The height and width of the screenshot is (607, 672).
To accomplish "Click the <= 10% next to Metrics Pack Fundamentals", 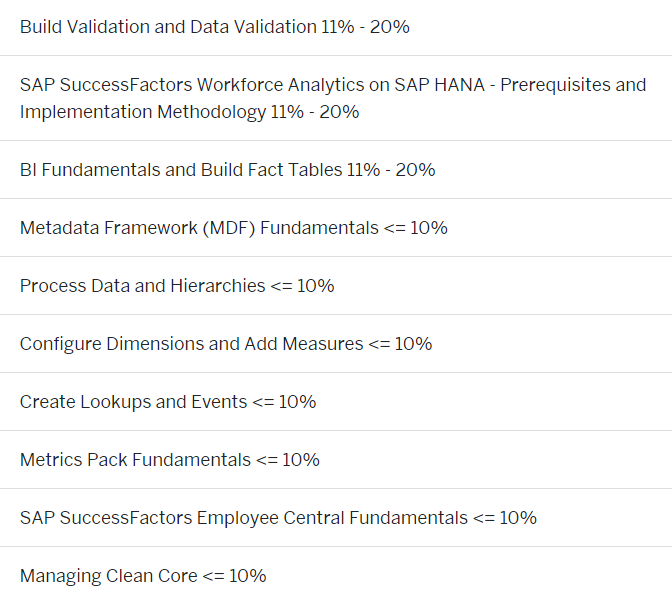I will coord(288,460).
